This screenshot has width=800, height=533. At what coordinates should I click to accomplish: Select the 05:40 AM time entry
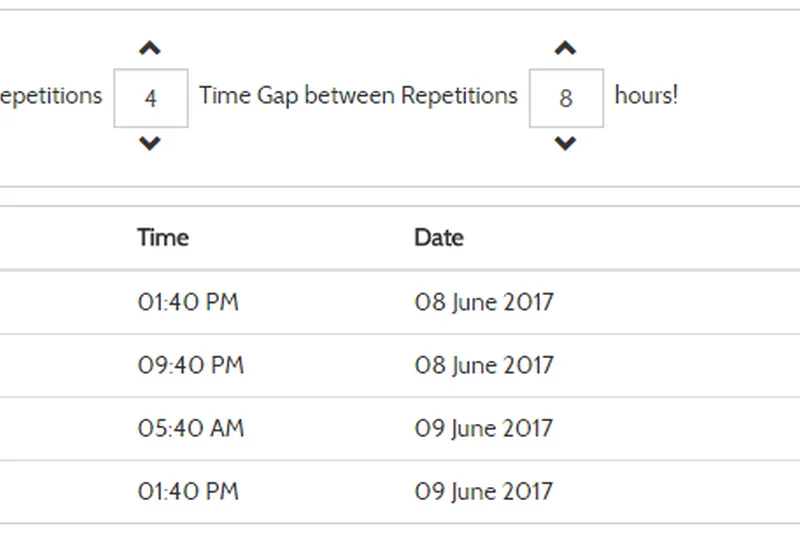pyautogui.click(x=190, y=429)
